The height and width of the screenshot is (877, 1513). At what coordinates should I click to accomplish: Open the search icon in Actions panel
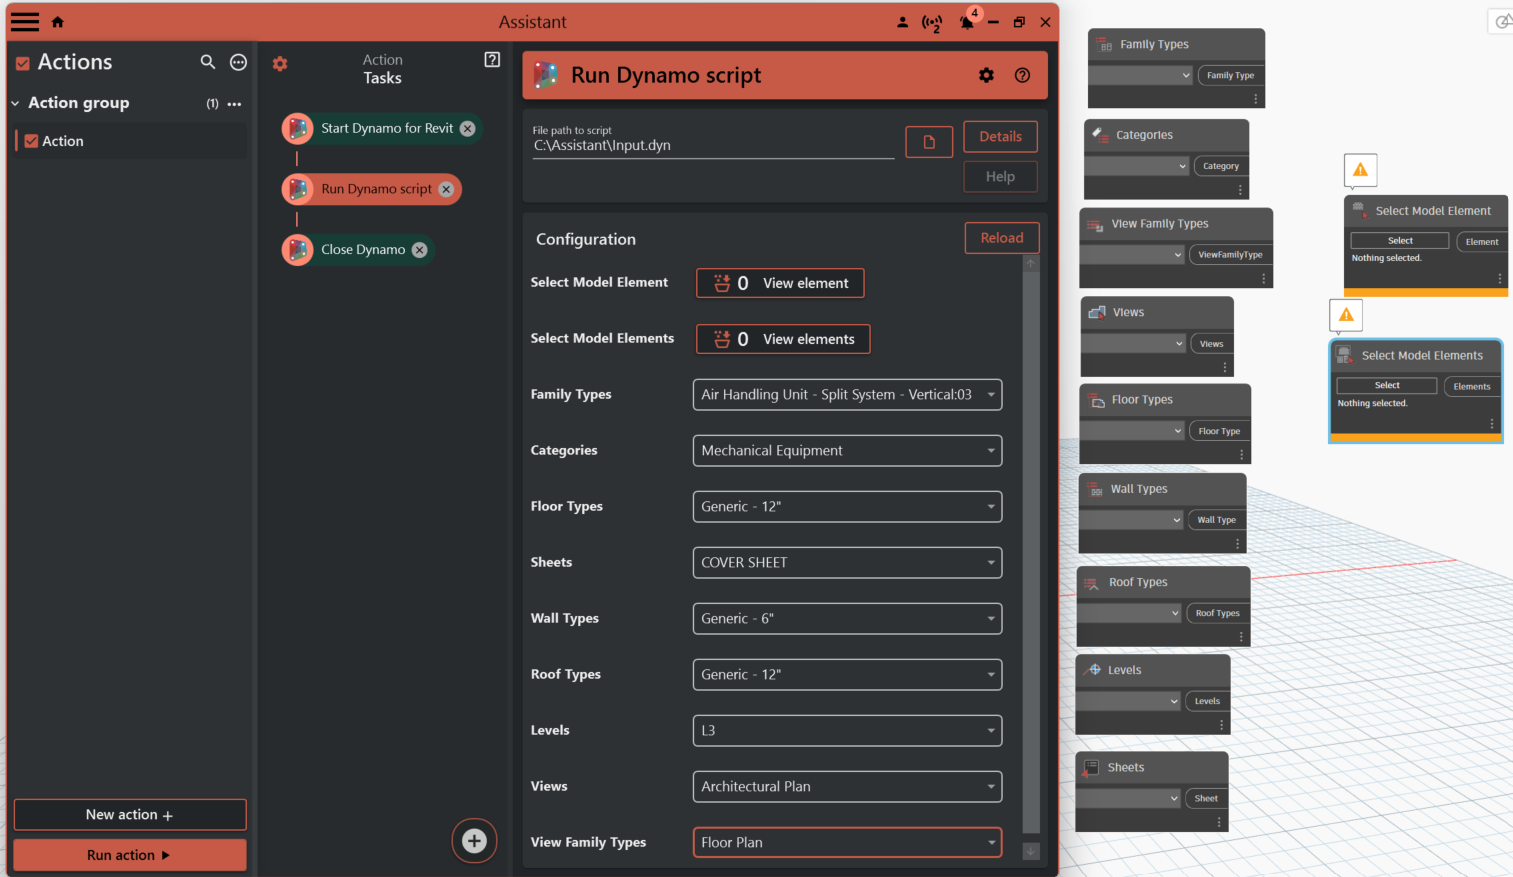[x=207, y=62]
